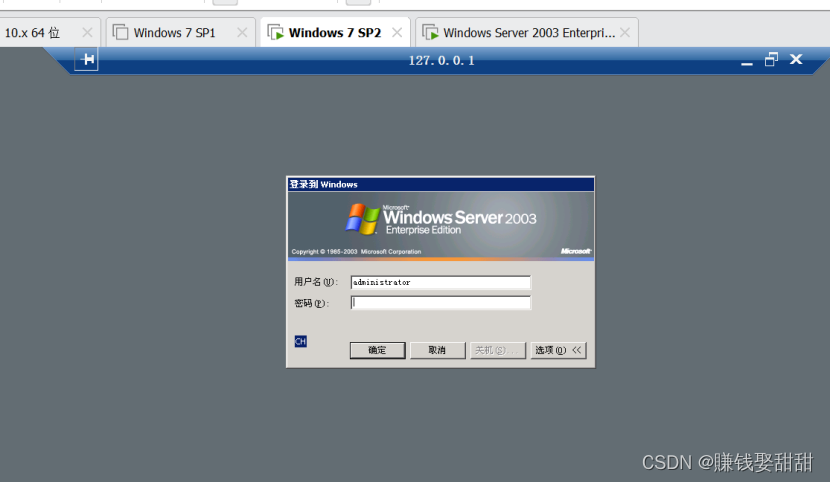Collapse login options with 选项 button
The image size is (830, 483).
(x=558, y=350)
